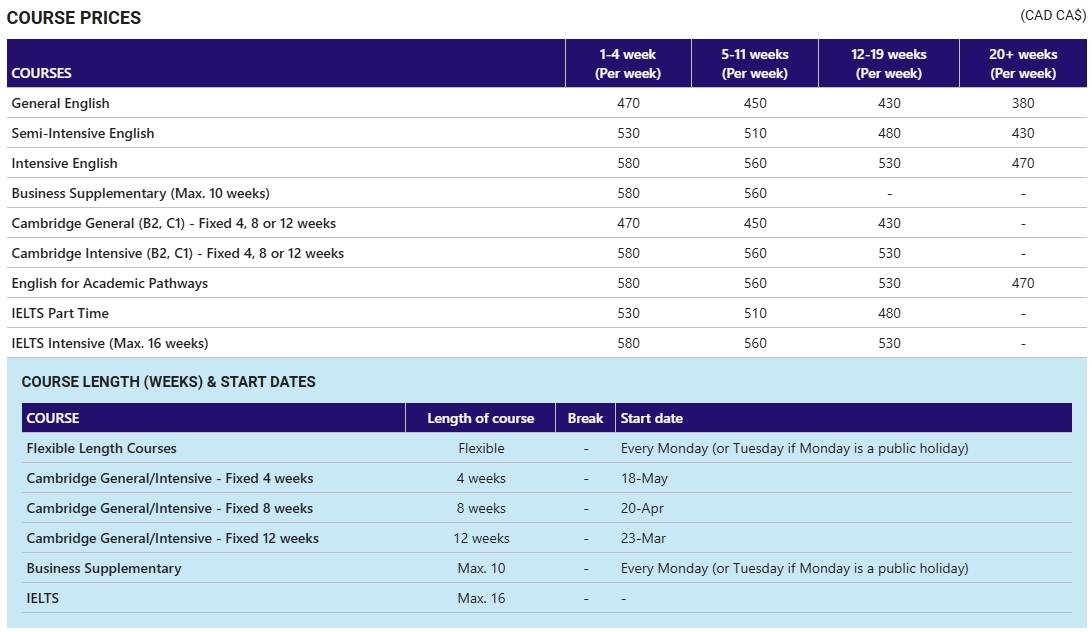Viewport: 1092px width, 632px height.
Task: Click the 1-4 week column header
Action: click(627, 63)
